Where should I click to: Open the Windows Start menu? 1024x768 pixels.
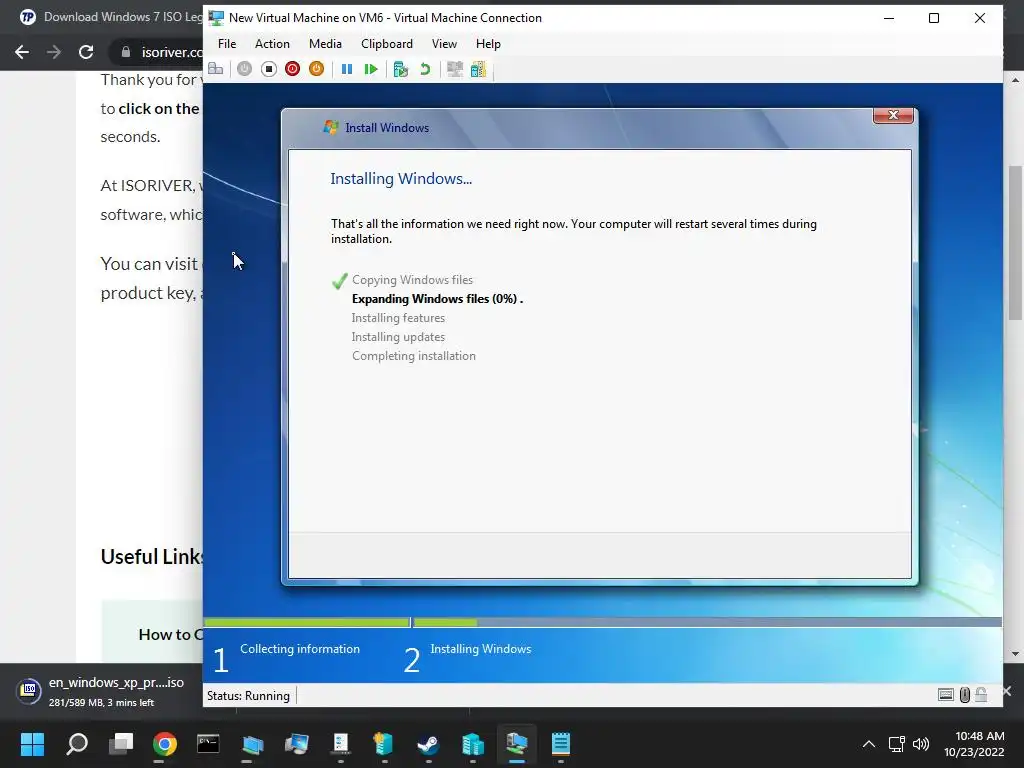[32, 744]
